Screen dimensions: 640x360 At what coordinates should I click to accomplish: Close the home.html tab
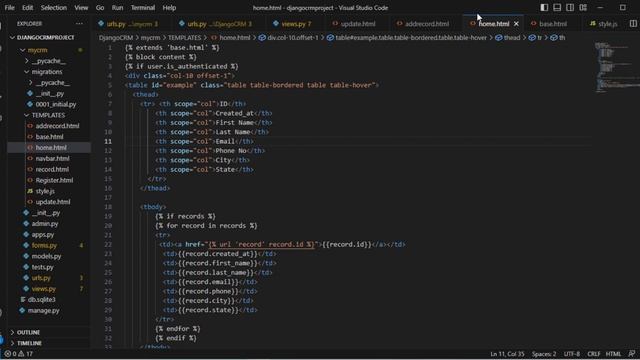pyautogui.click(x=516, y=24)
